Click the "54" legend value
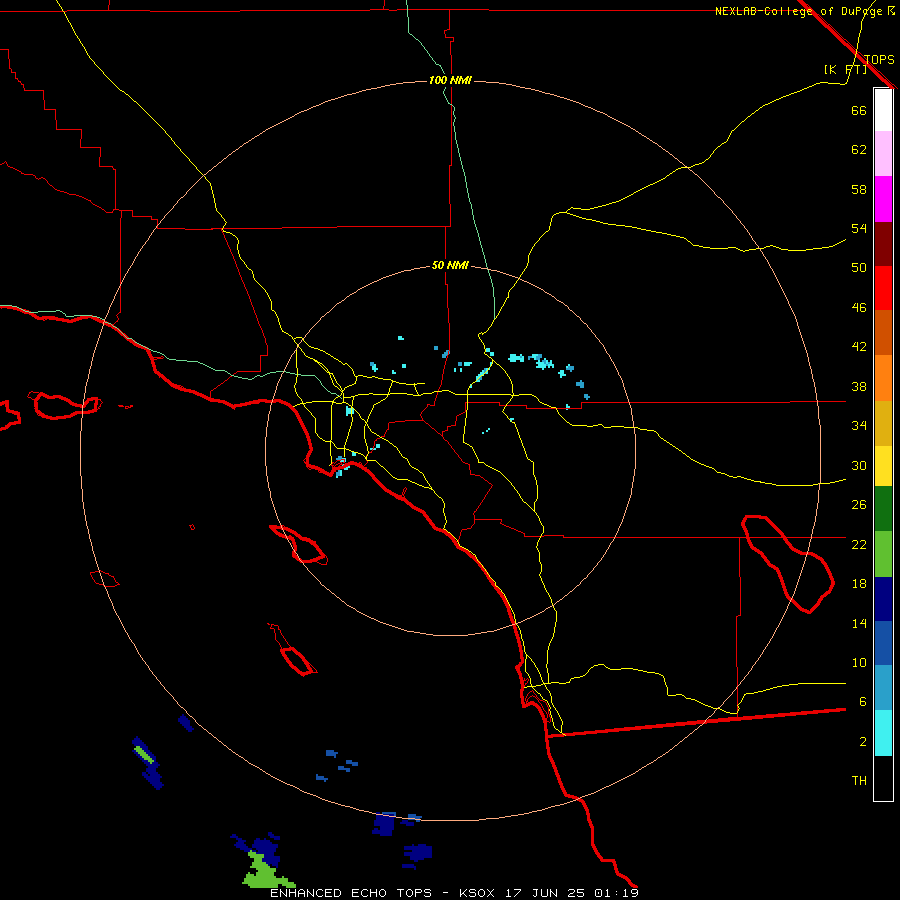900x900 pixels. click(x=859, y=228)
